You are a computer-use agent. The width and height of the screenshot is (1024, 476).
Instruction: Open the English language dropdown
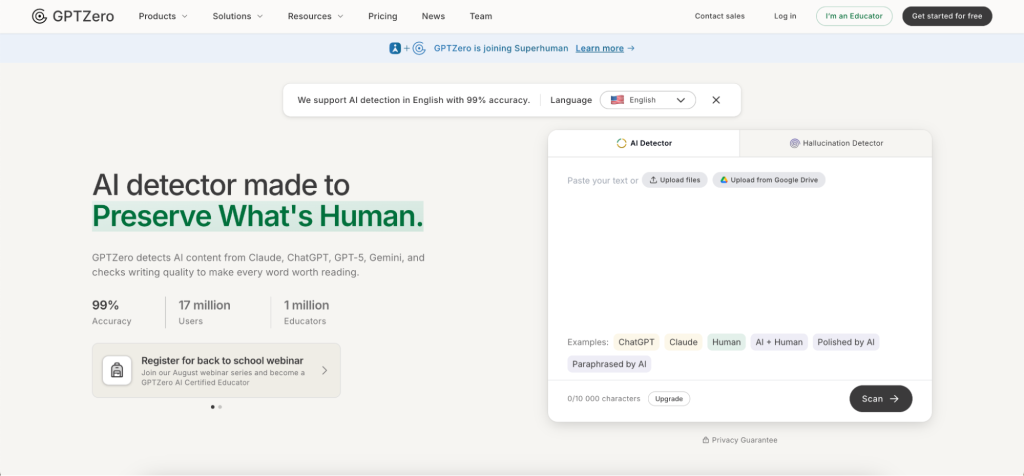(x=648, y=100)
